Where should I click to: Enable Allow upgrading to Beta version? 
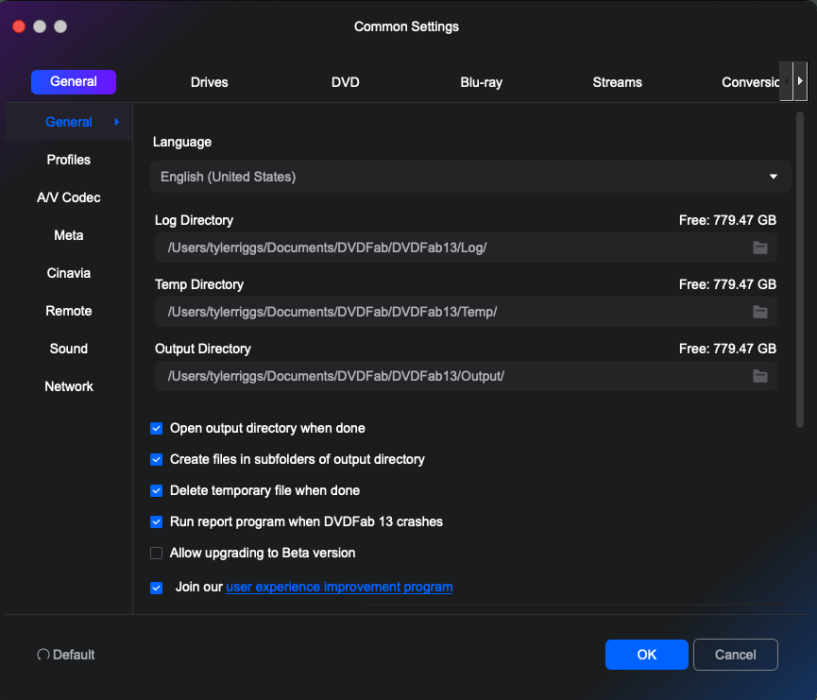[x=156, y=553]
